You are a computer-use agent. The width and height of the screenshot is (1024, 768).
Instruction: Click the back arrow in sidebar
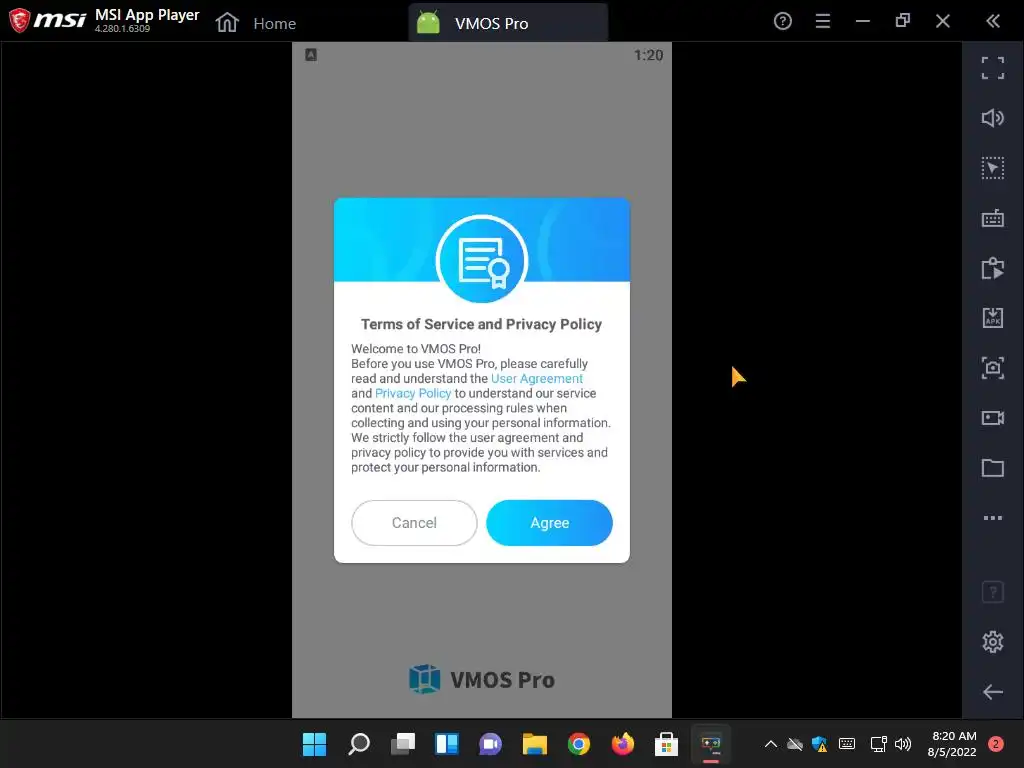click(x=993, y=692)
